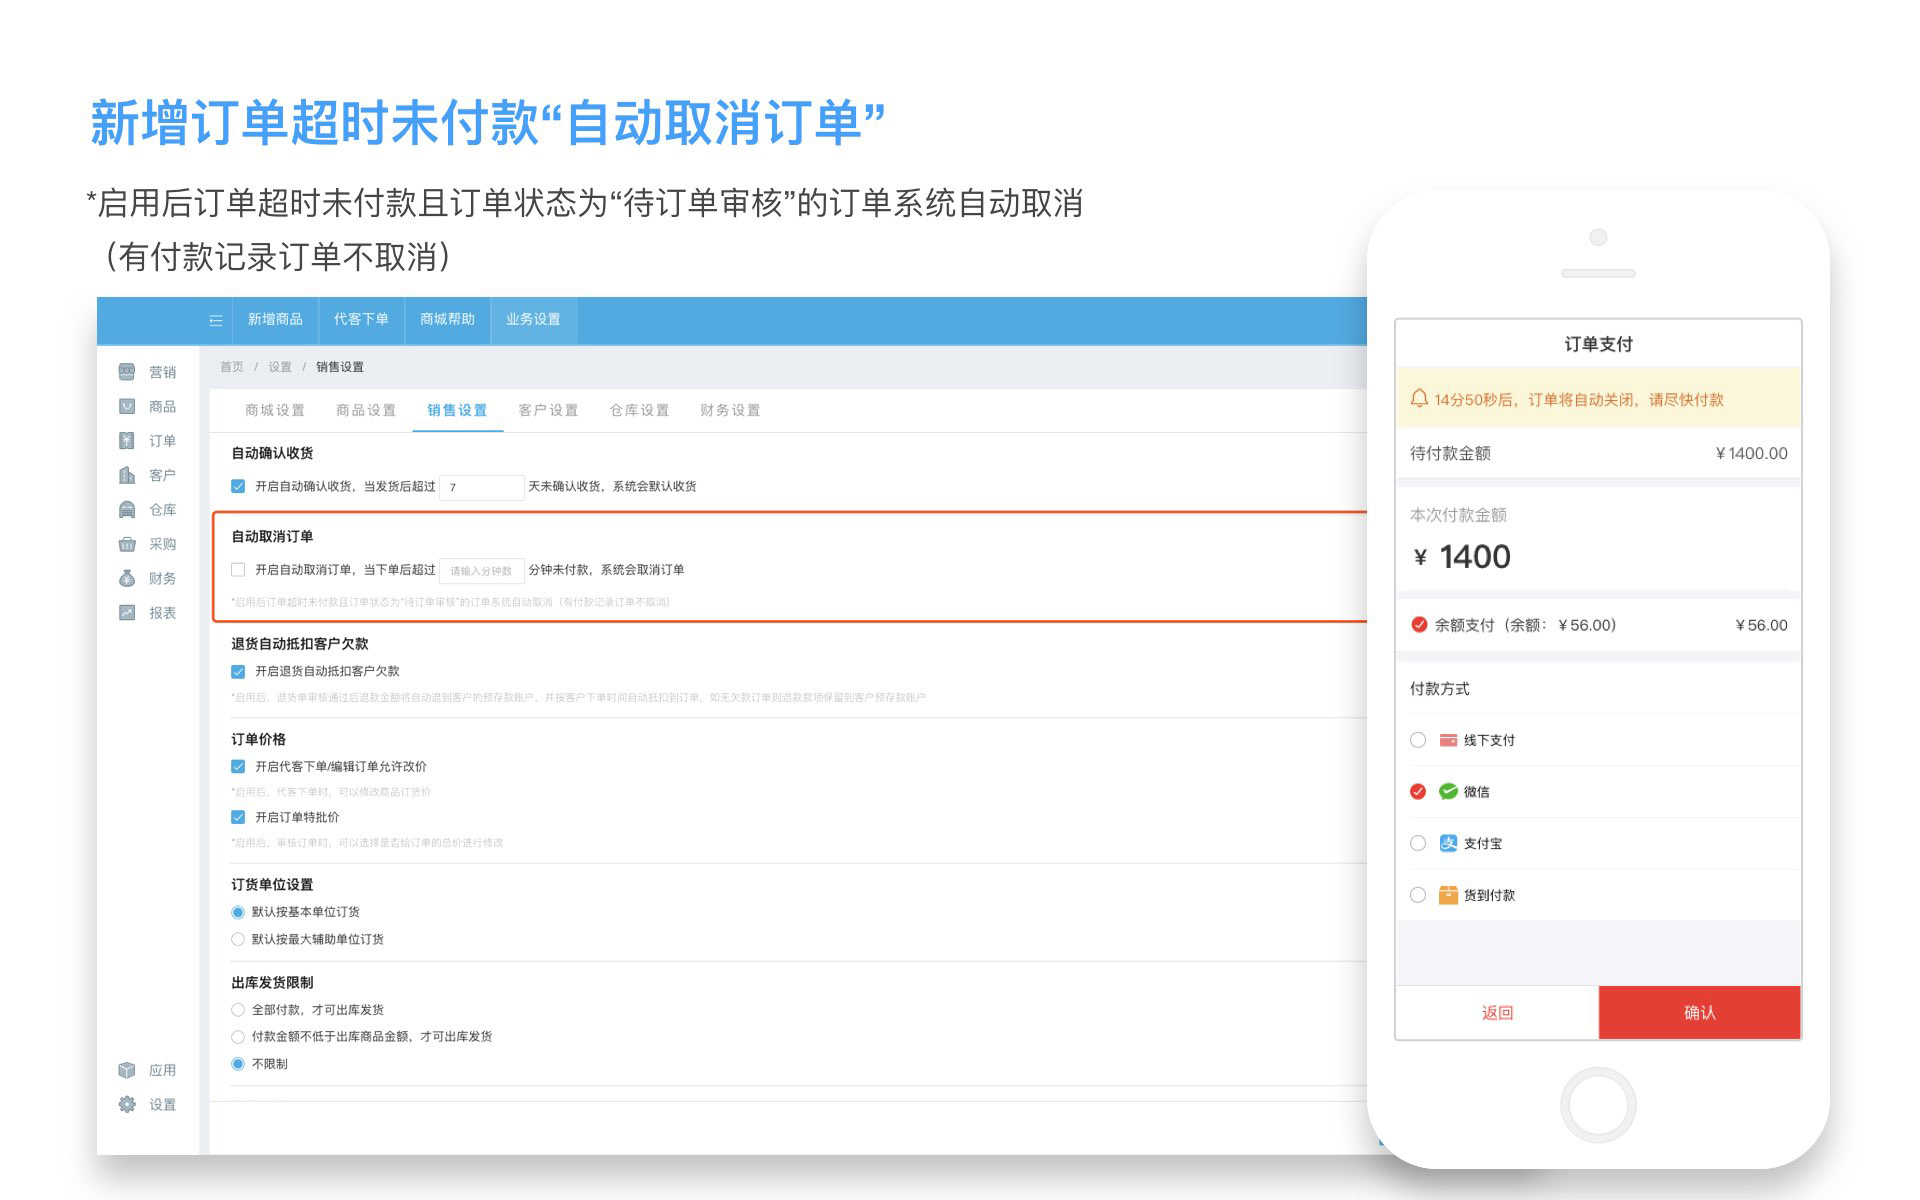Image resolution: width=1920 pixels, height=1200 pixels.
Task: Choose 支付宝 payment method on phone
Action: (1418, 843)
